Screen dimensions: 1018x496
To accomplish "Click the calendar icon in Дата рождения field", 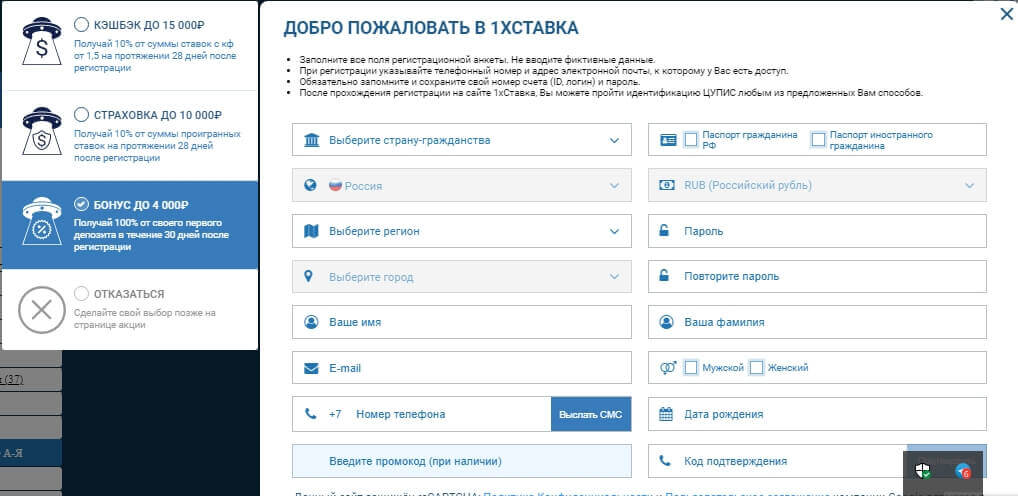I will click(x=666, y=414).
